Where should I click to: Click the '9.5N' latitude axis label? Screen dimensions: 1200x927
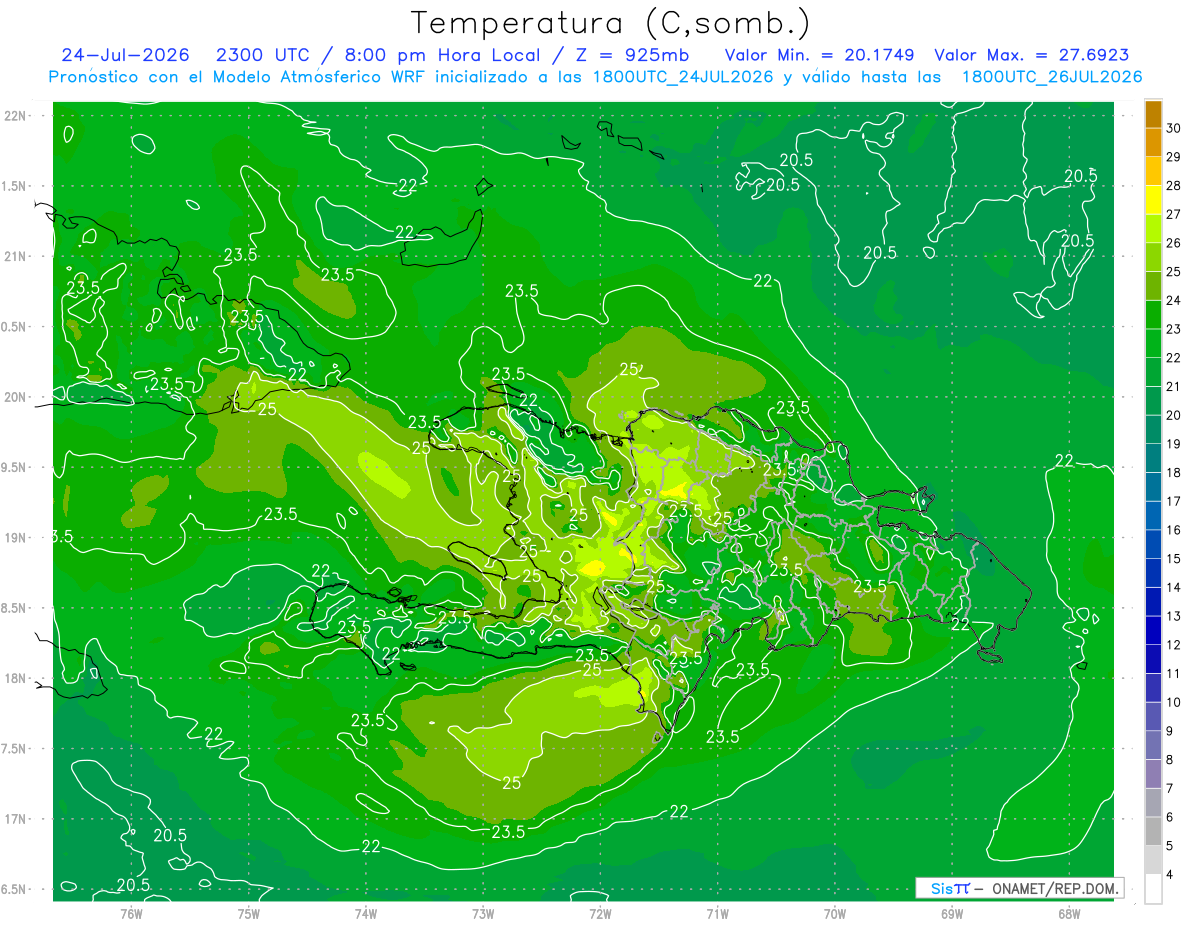point(15,467)
